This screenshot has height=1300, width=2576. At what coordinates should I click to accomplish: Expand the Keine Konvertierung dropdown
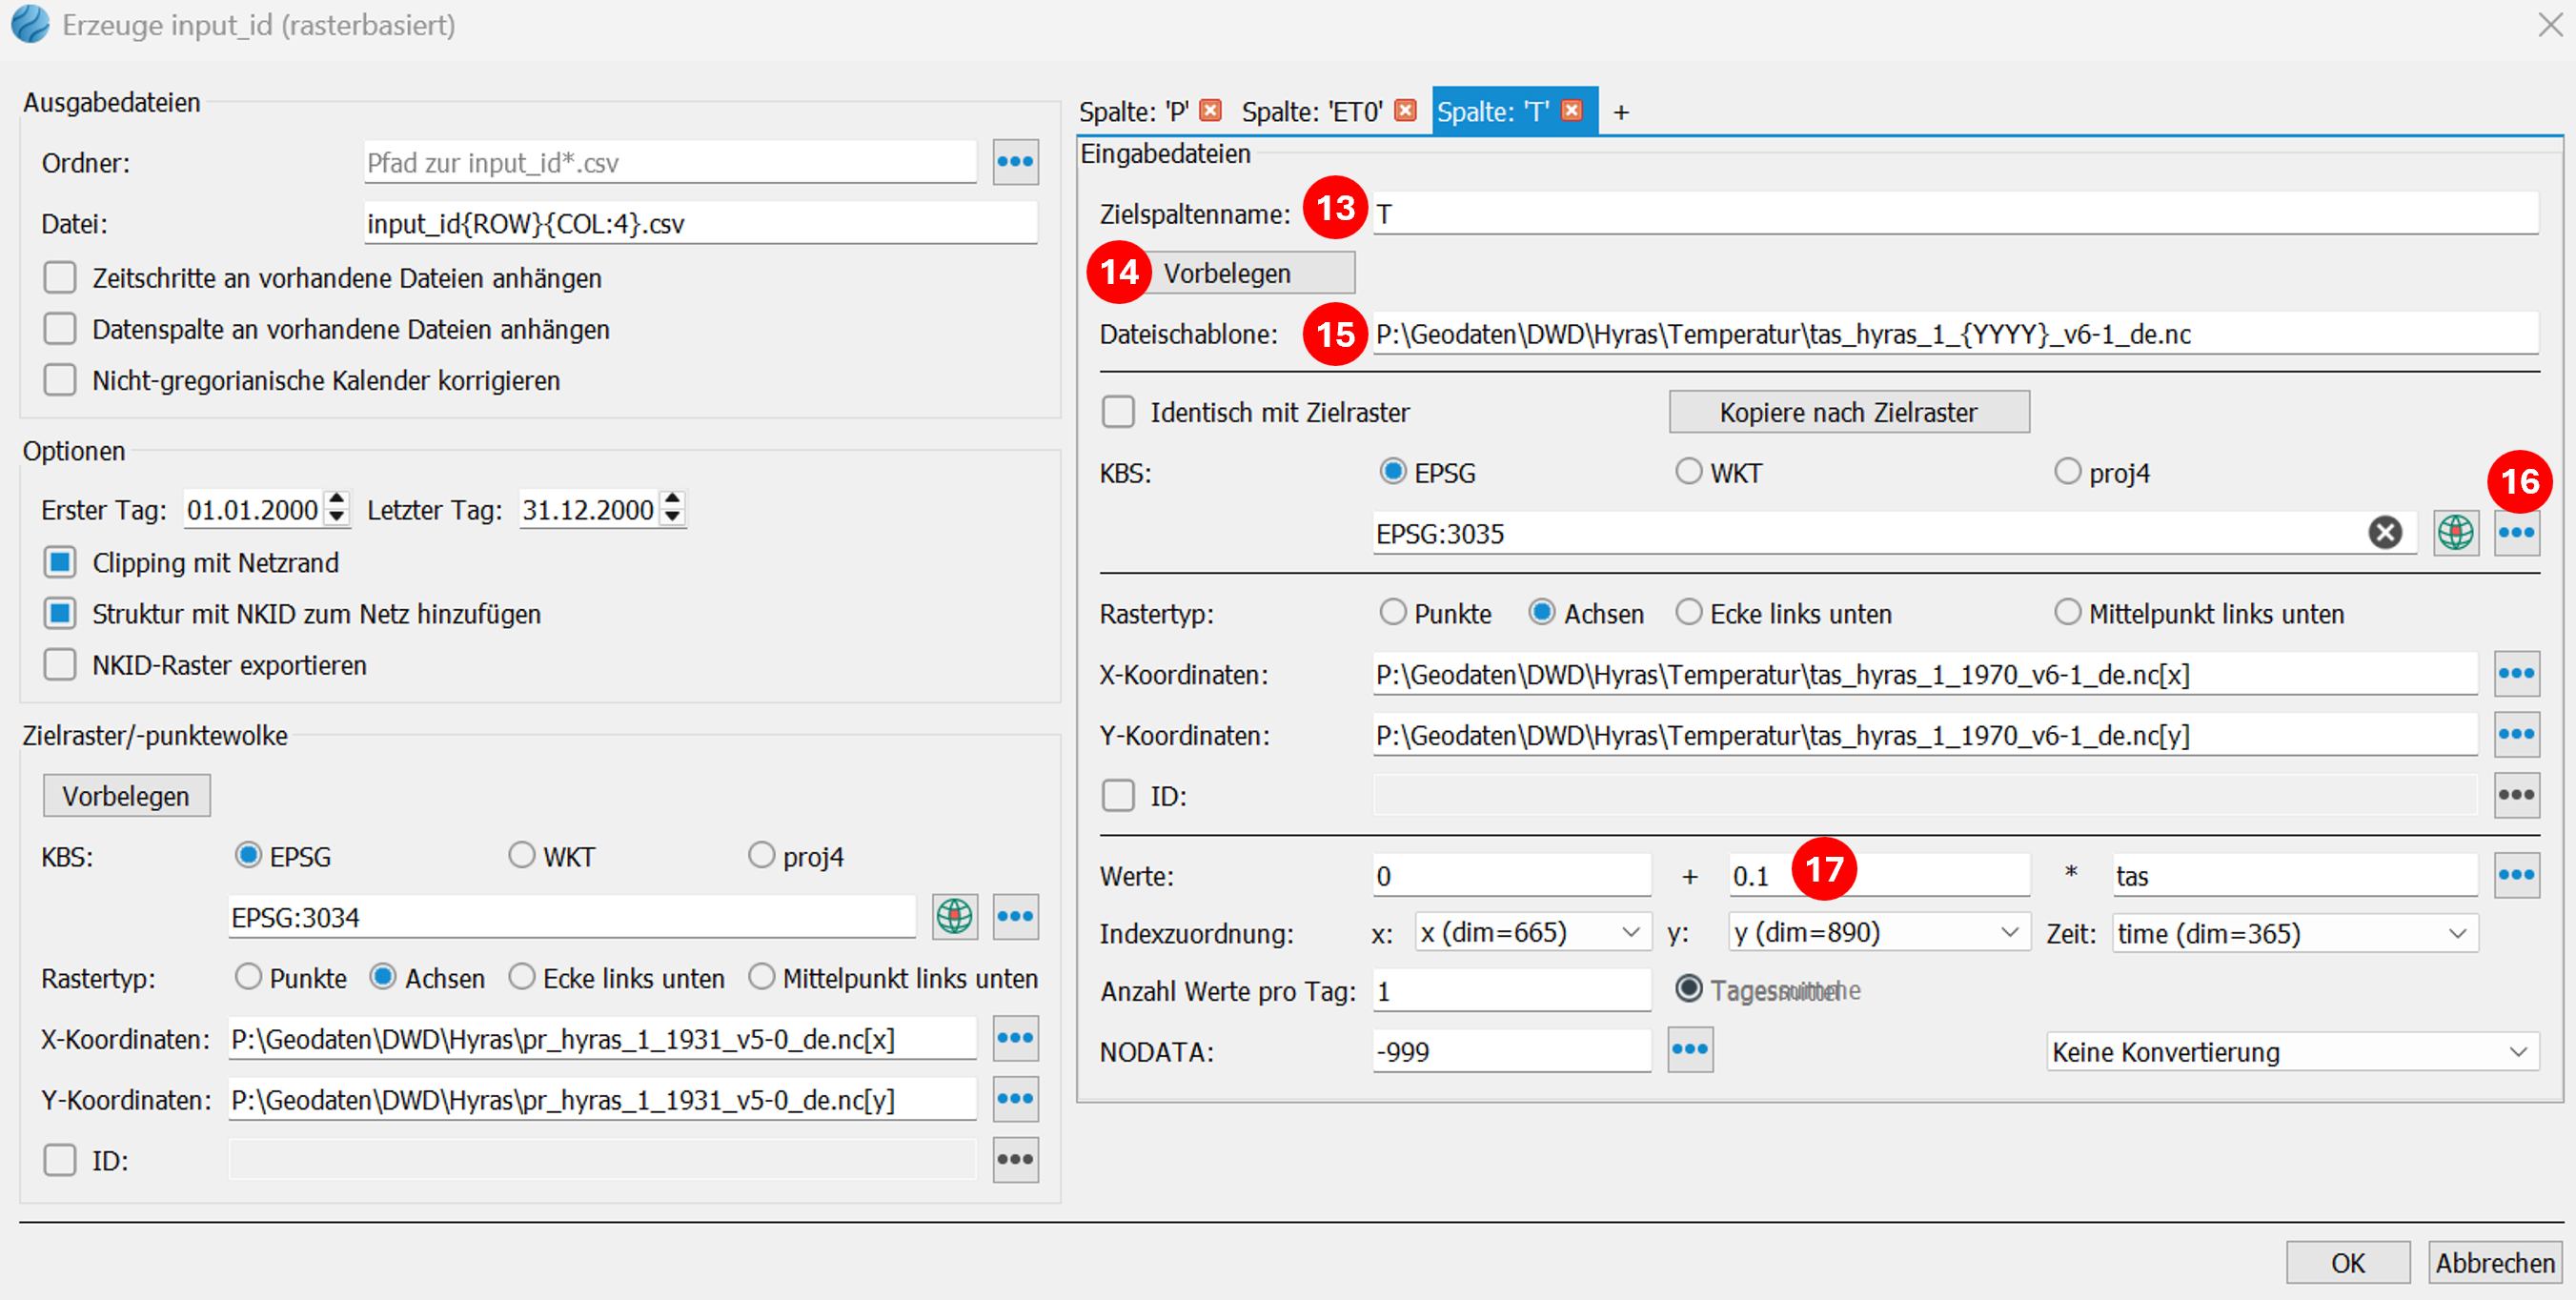pyautogui.click(x=2291, y=1052)
